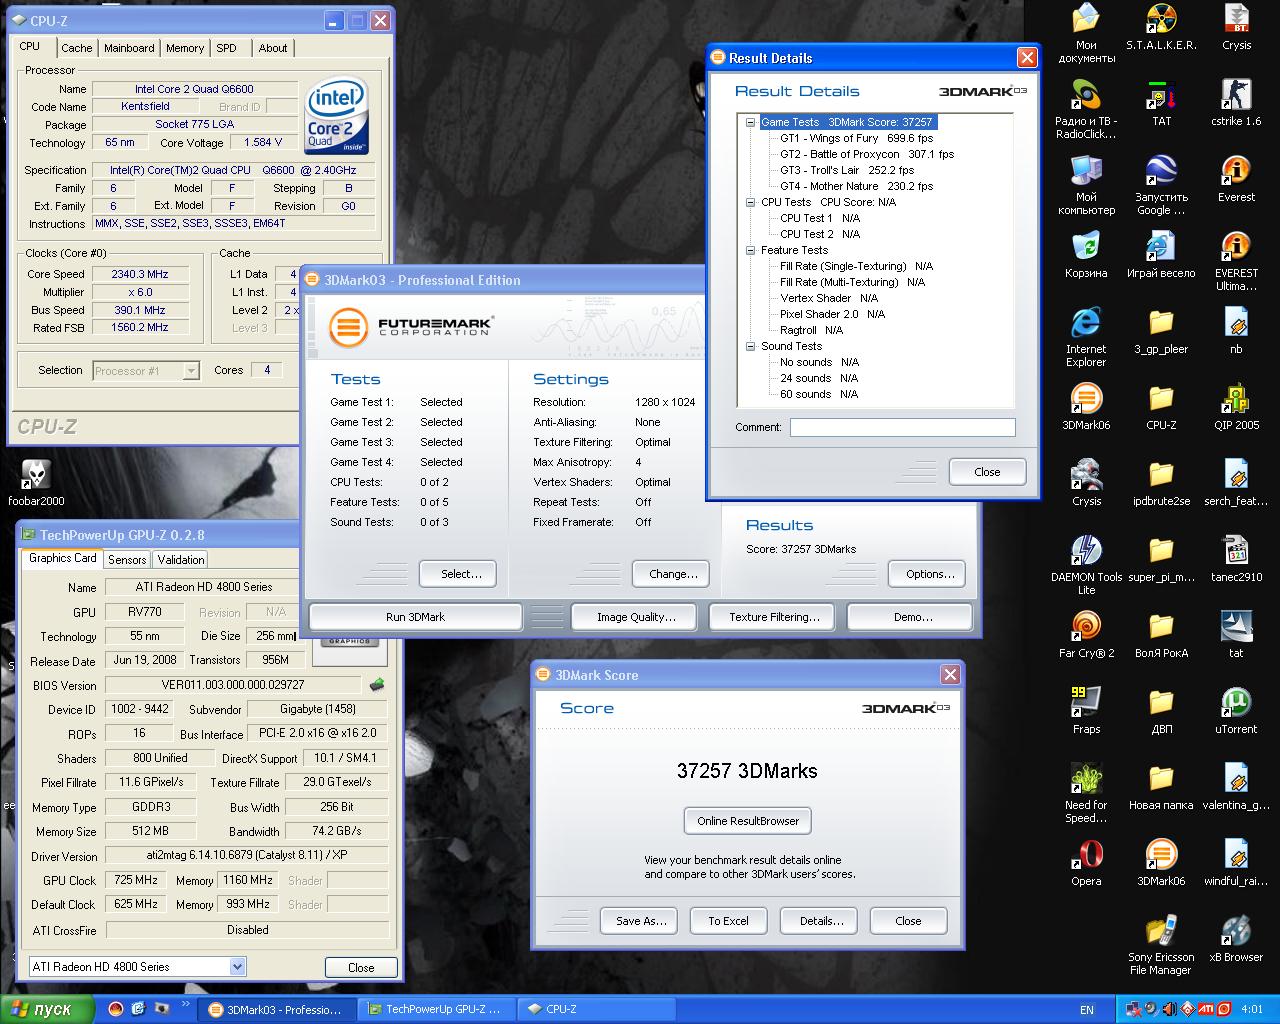The height and width of the screenshot is (1024, 1280).
Task: Click Change under the Settings section
Action: (673, 574)
